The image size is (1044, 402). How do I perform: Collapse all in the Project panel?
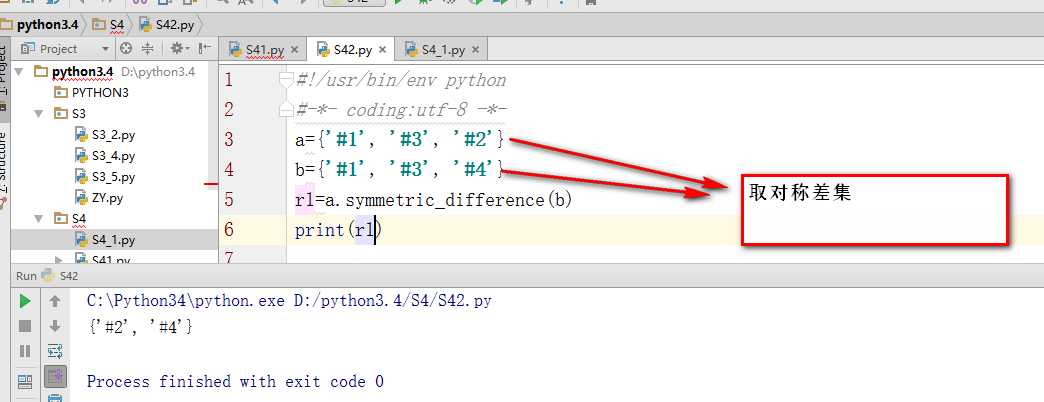pyautogui.click(x=148, y=49)
